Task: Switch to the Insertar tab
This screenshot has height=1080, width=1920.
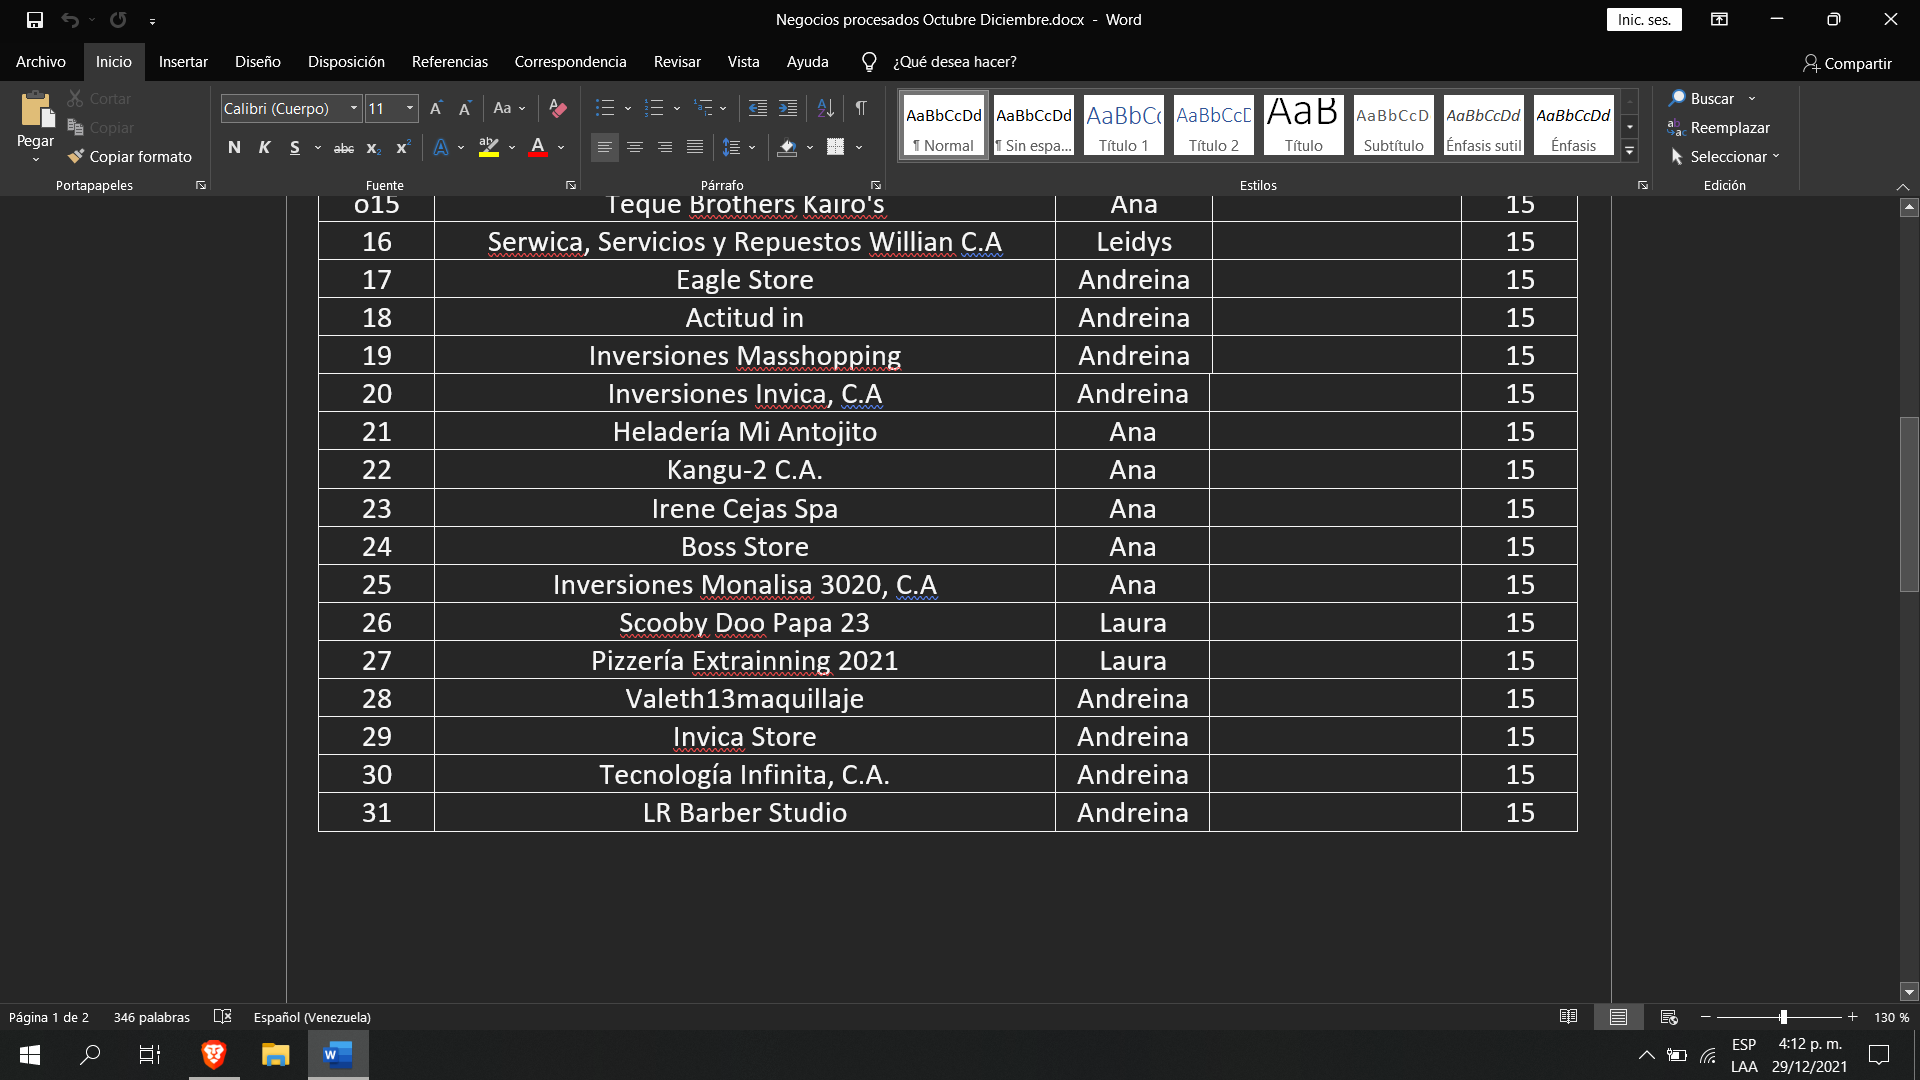Action: [x=183, y=62]
